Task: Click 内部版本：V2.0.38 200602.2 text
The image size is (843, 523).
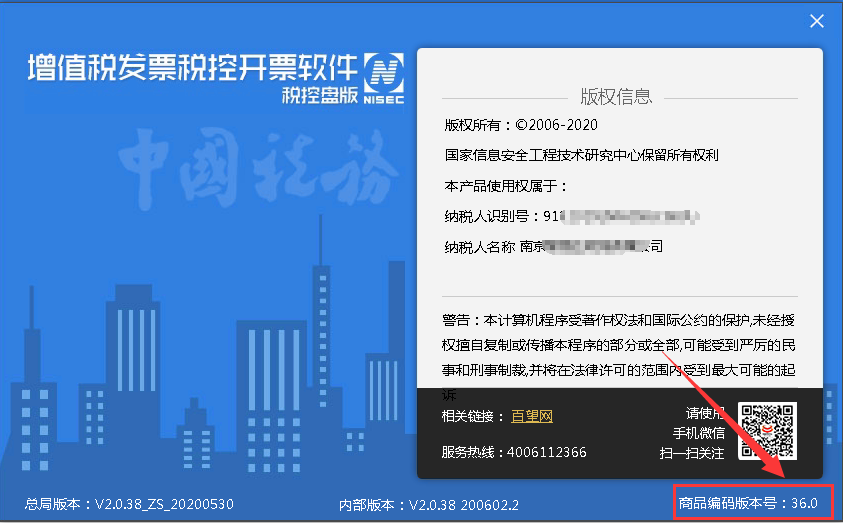Action: 428,505
